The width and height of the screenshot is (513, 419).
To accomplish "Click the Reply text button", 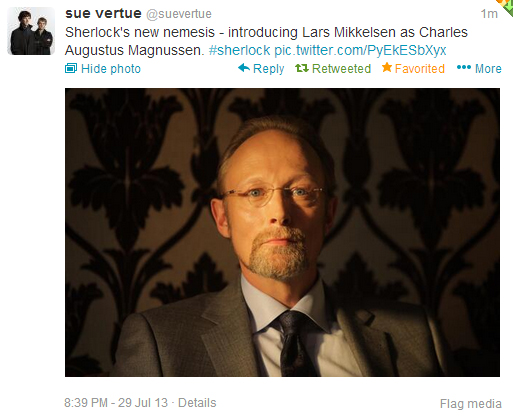I will coord(268,69).
